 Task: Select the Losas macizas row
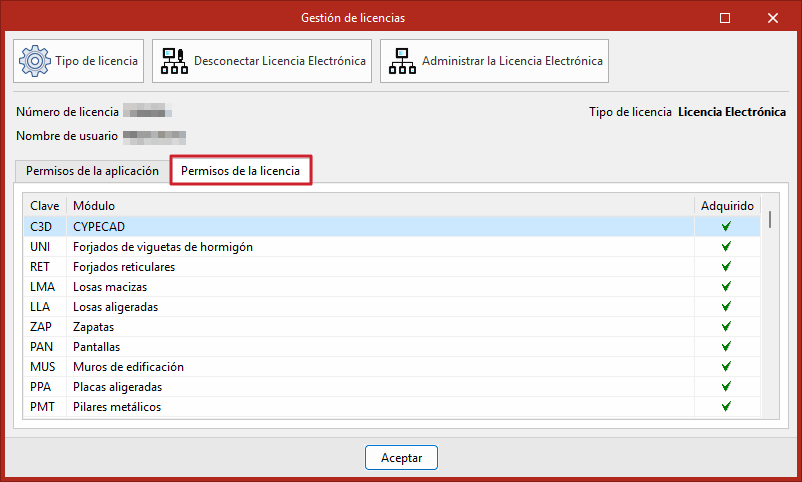point(392,287)
